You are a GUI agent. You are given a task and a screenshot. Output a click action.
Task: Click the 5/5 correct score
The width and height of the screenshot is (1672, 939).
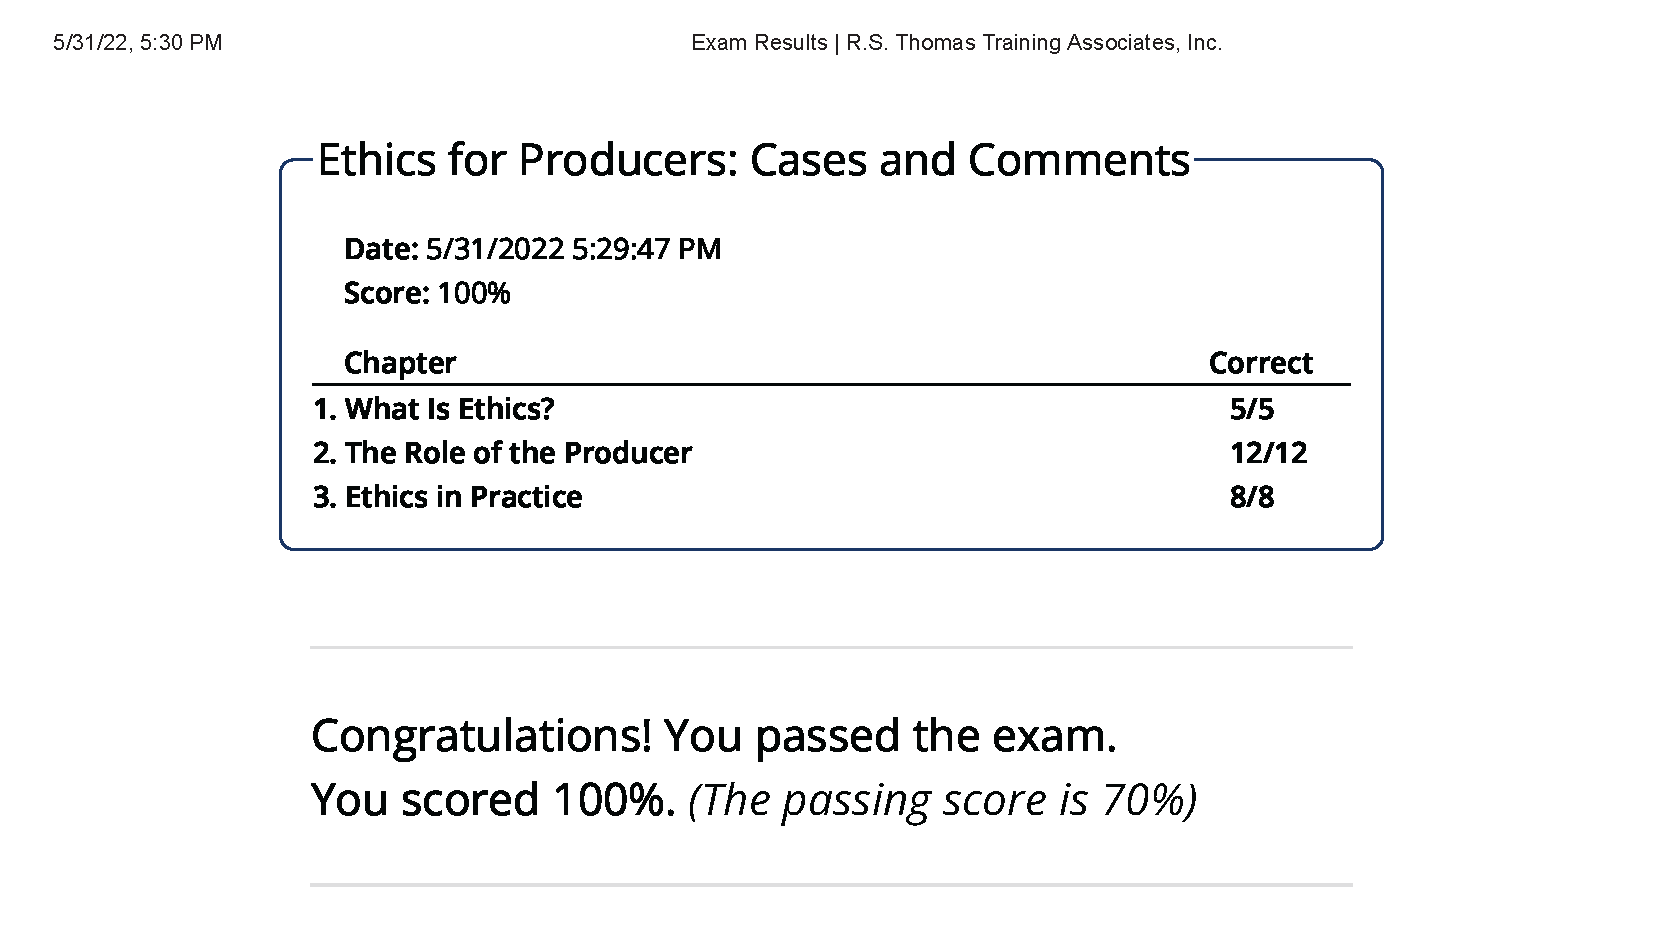(x=1252, y=409)
